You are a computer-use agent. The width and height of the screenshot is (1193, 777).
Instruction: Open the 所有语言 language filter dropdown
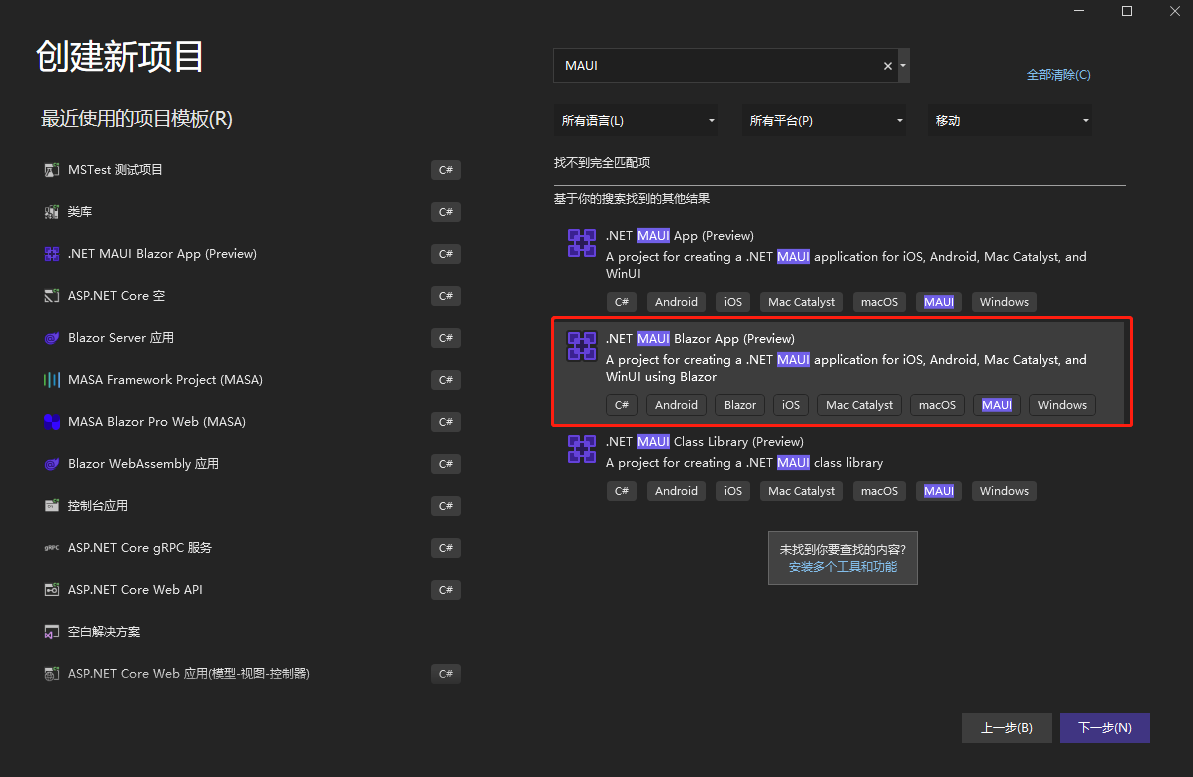636,121
